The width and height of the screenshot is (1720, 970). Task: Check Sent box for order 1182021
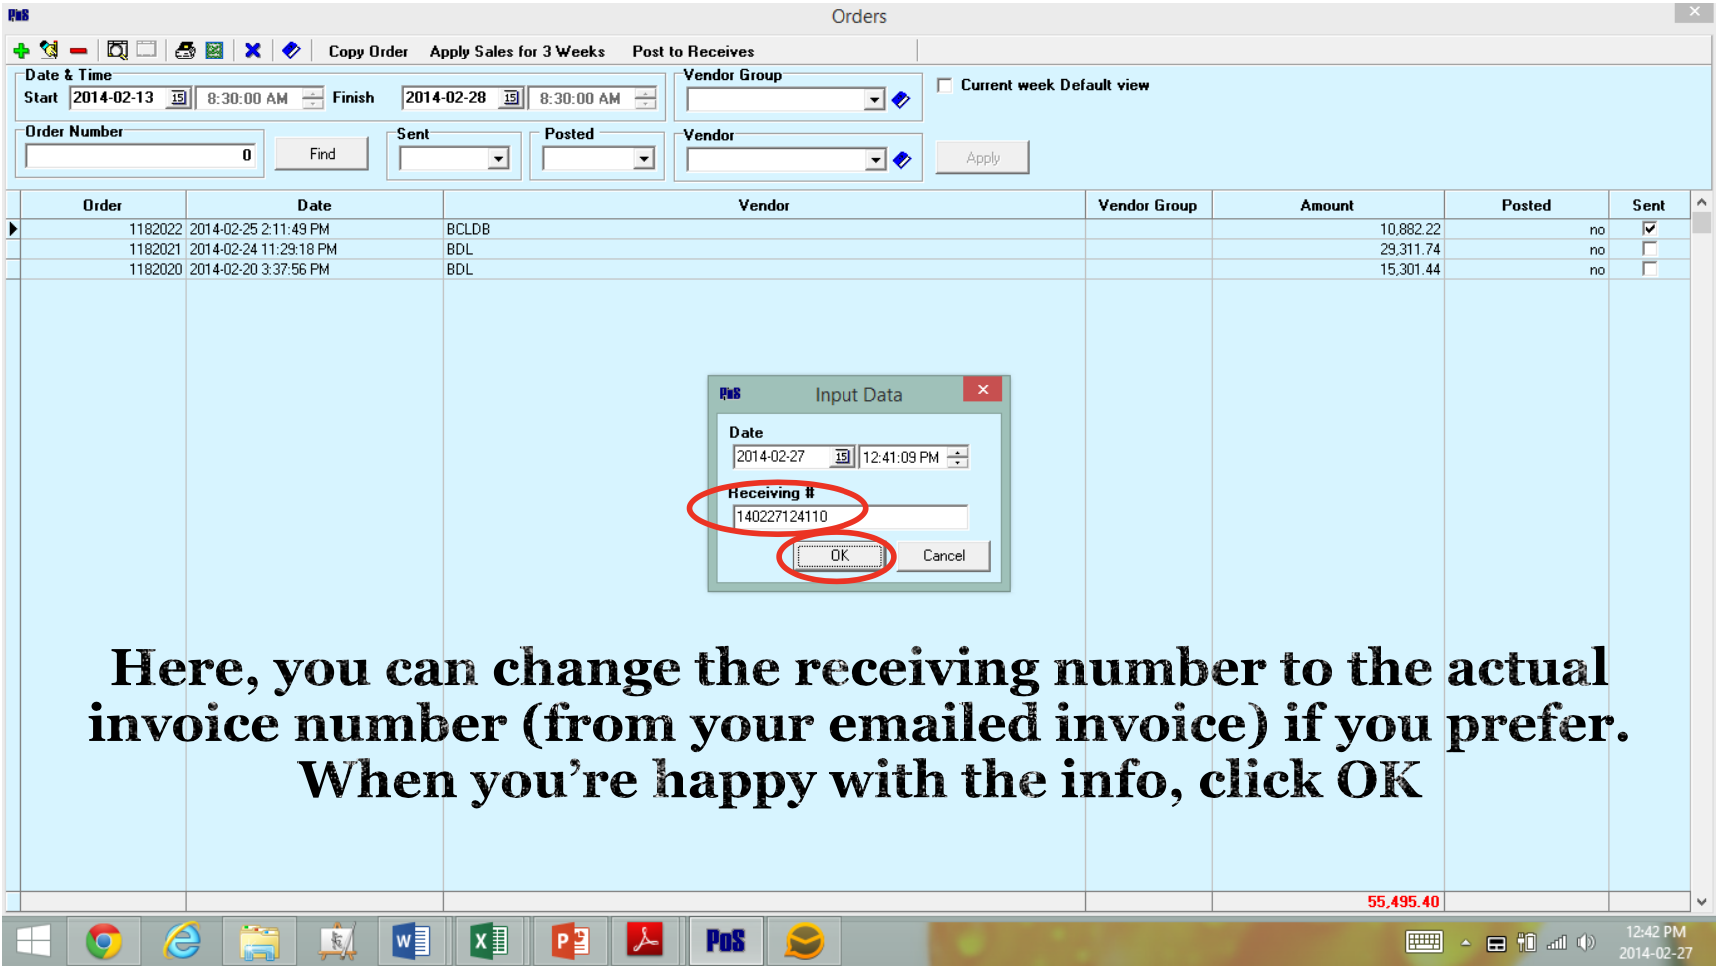point(1649,249)
